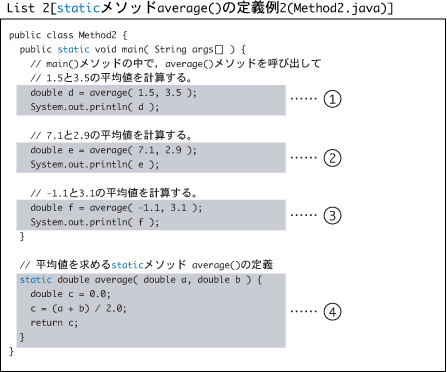Click the blue static in main declaration
447x372 pixels.
[x=73, y=50]
